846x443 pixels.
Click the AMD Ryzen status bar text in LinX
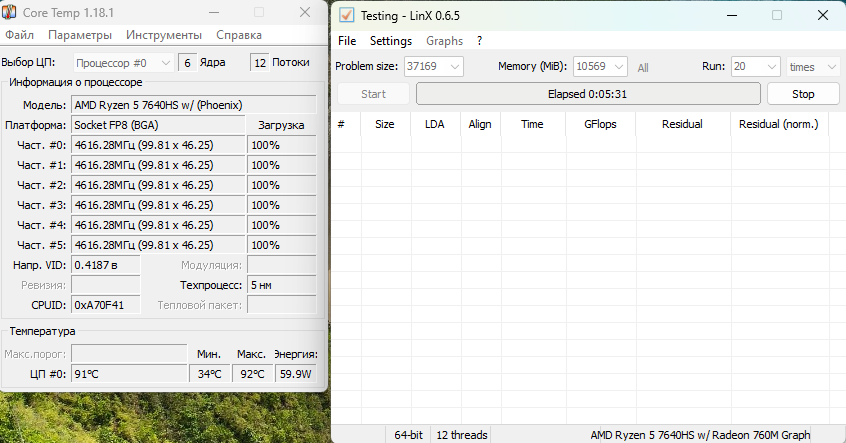[700, 434]
